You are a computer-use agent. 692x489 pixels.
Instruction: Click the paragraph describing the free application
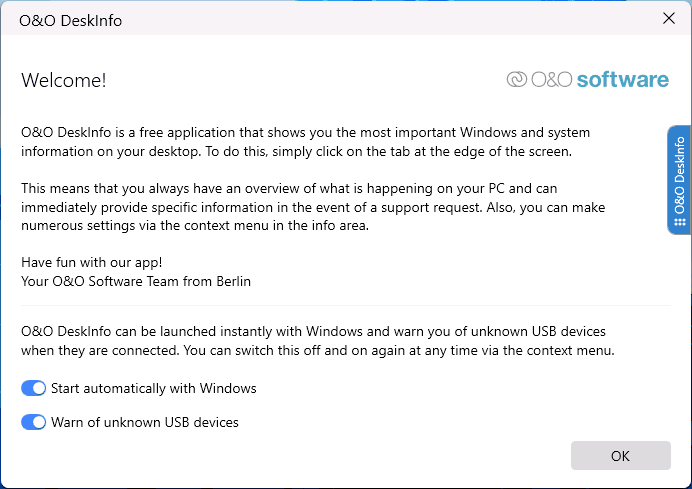point(305,142)
